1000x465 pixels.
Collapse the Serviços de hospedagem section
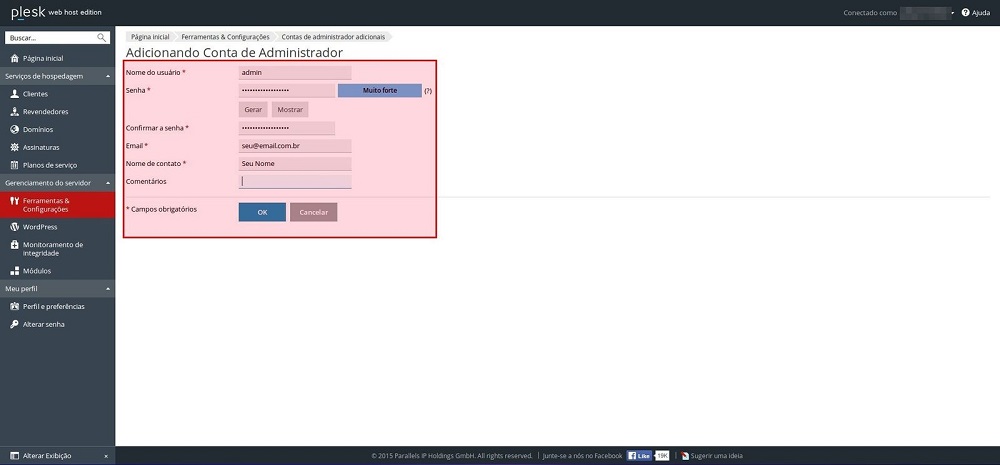107,76
